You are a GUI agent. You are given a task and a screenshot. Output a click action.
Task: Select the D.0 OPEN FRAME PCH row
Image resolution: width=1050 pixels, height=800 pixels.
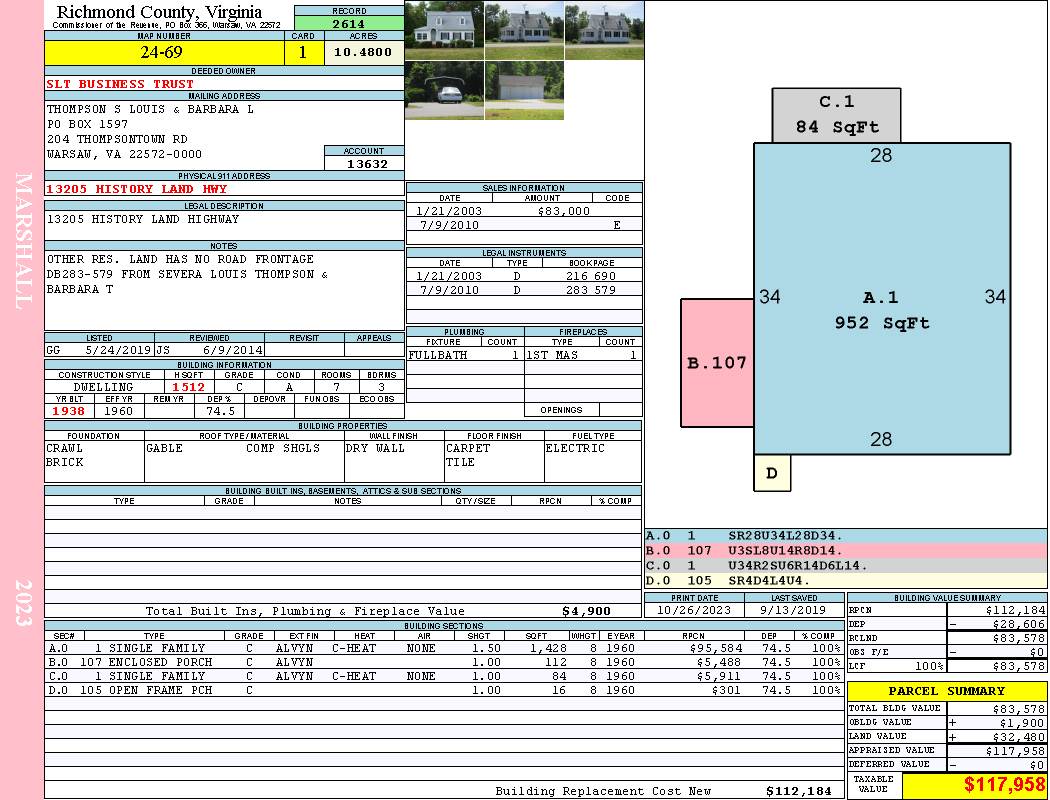(443, 690)
